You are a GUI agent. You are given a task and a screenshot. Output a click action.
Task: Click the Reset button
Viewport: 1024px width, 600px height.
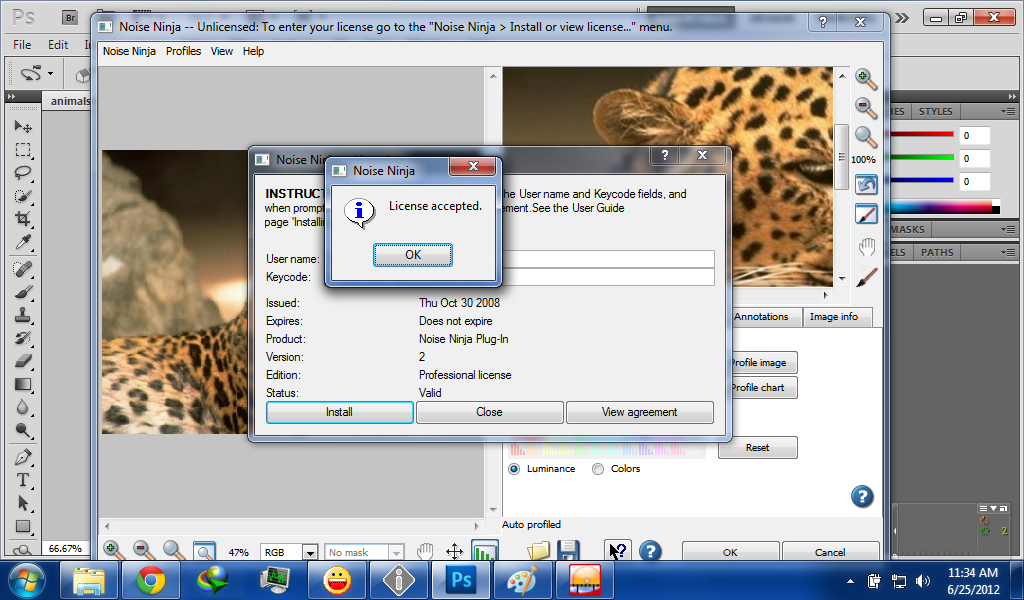point(758,448)
